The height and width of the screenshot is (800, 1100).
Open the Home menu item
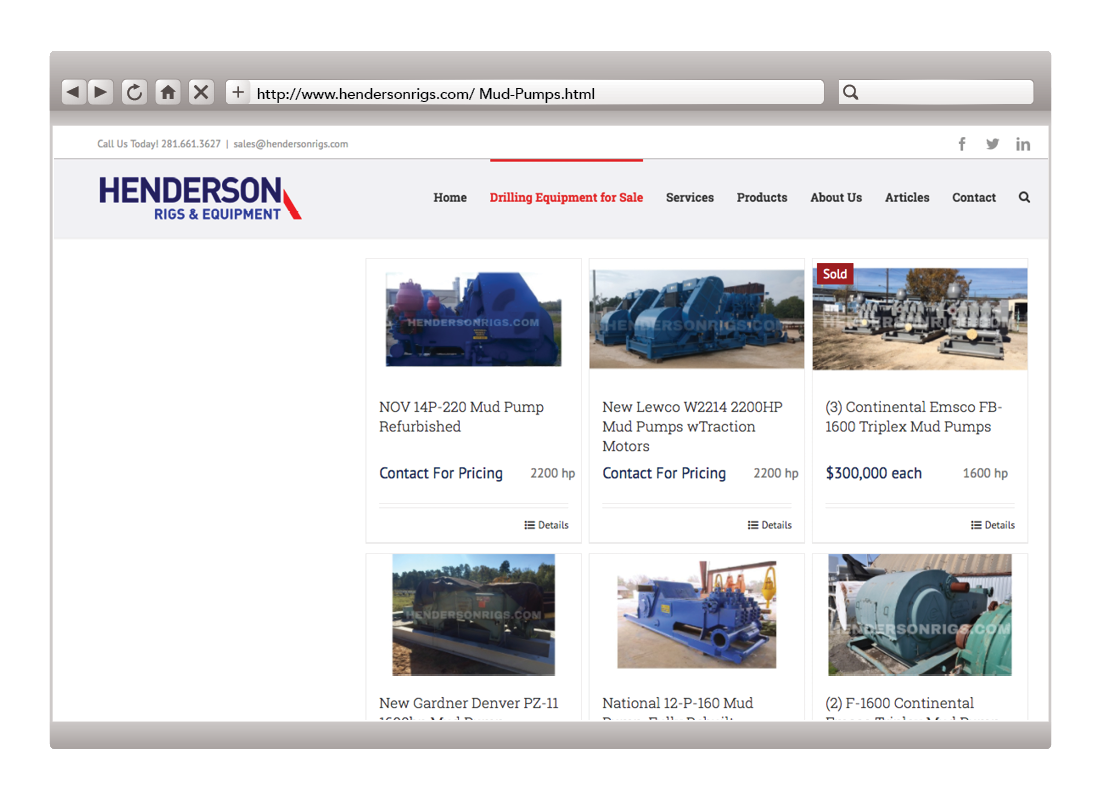[x=450, y=197]
